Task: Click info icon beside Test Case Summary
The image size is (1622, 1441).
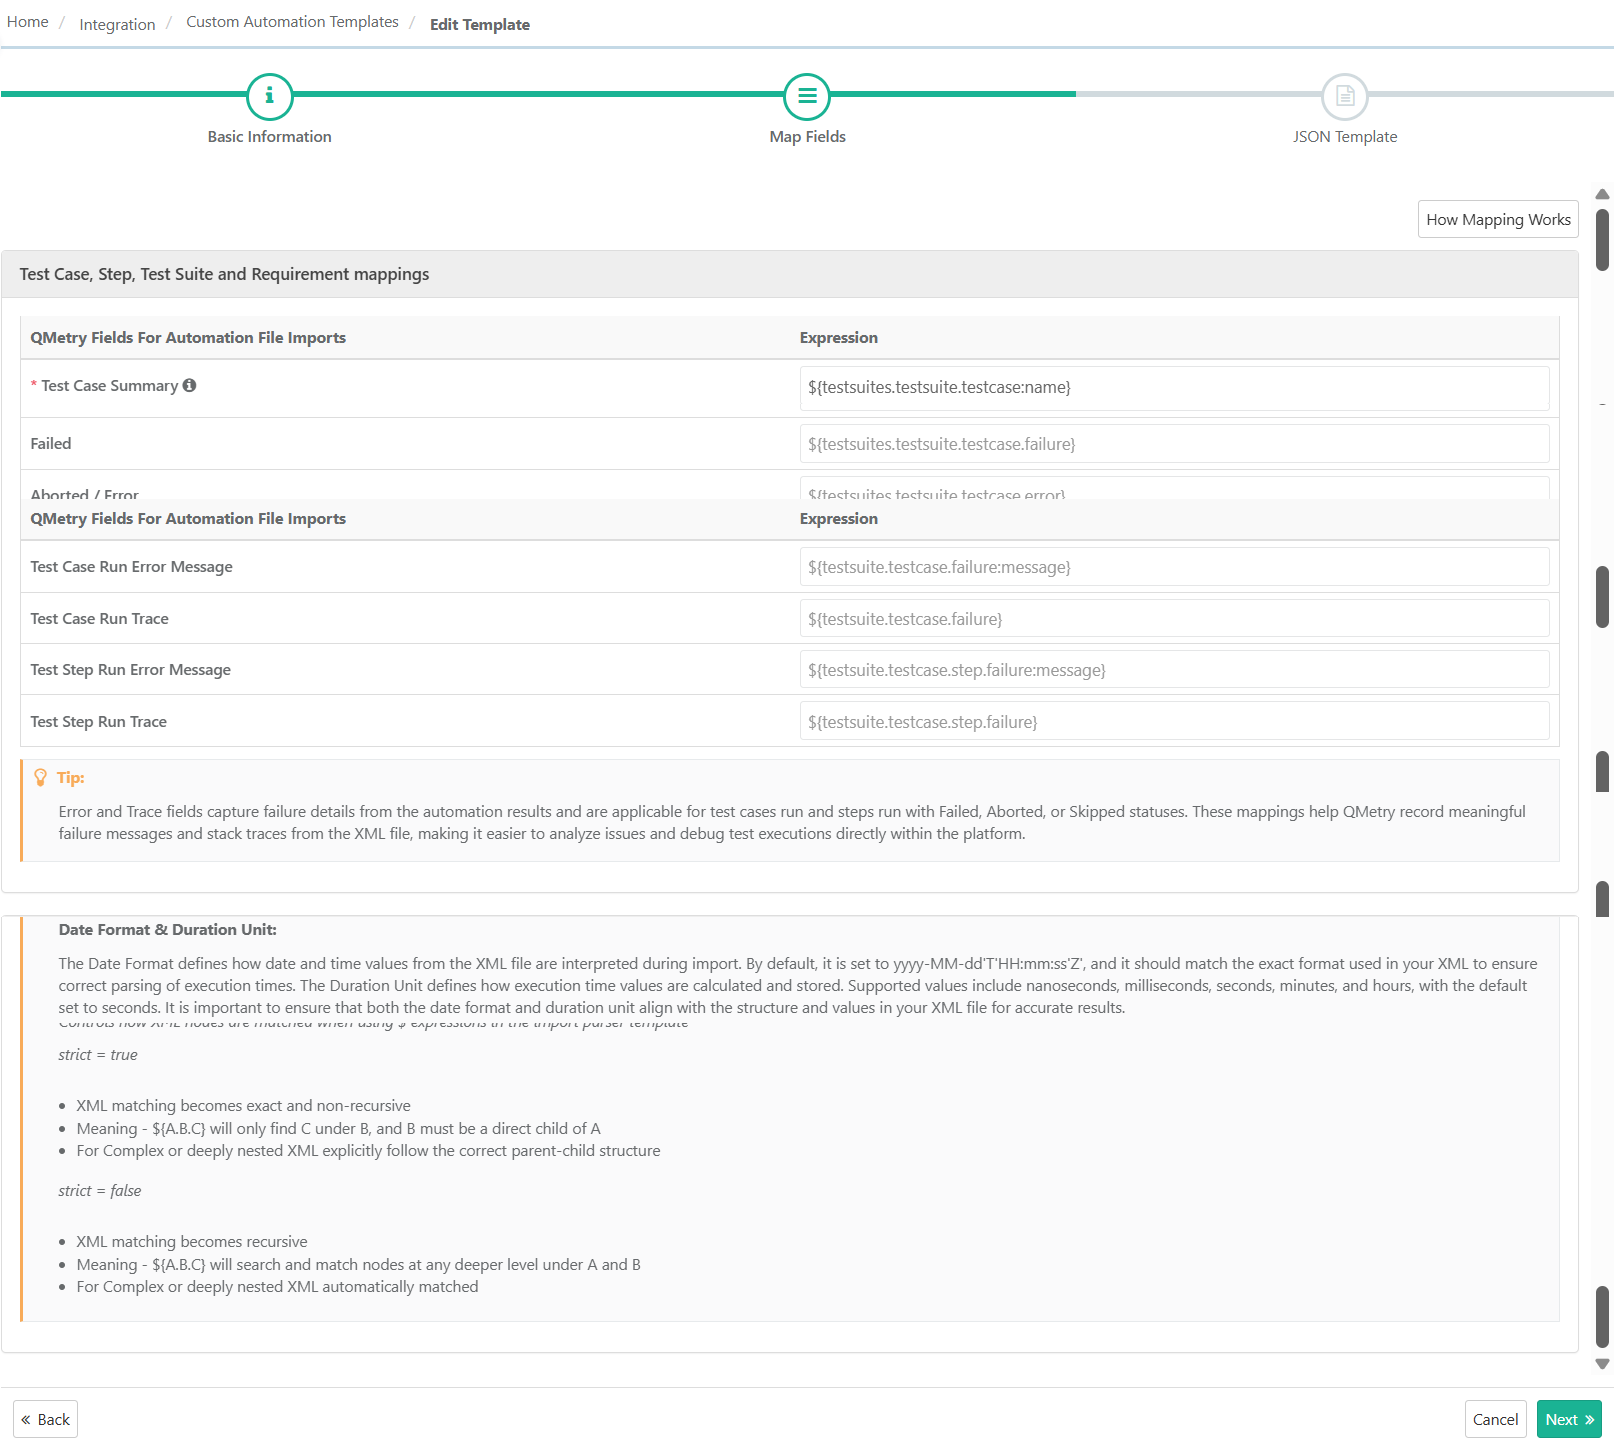Action: pos(190,385)
